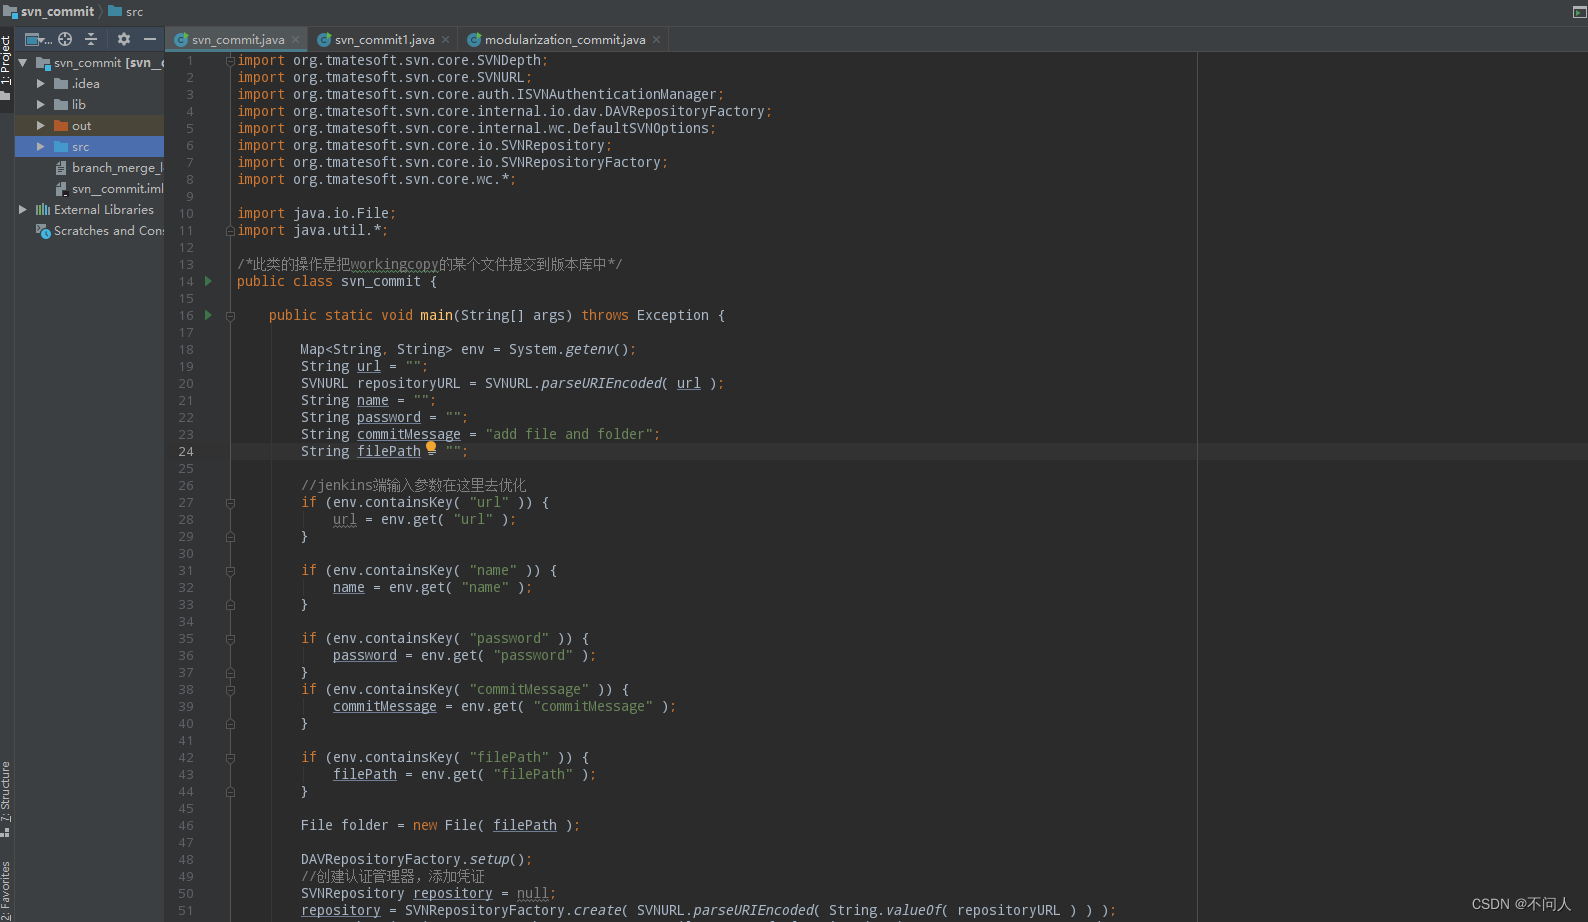Open the Z: Structure tool window tab
This screenshot has width=1588, height=922.
pyautogui.click(x=6, y=798)
